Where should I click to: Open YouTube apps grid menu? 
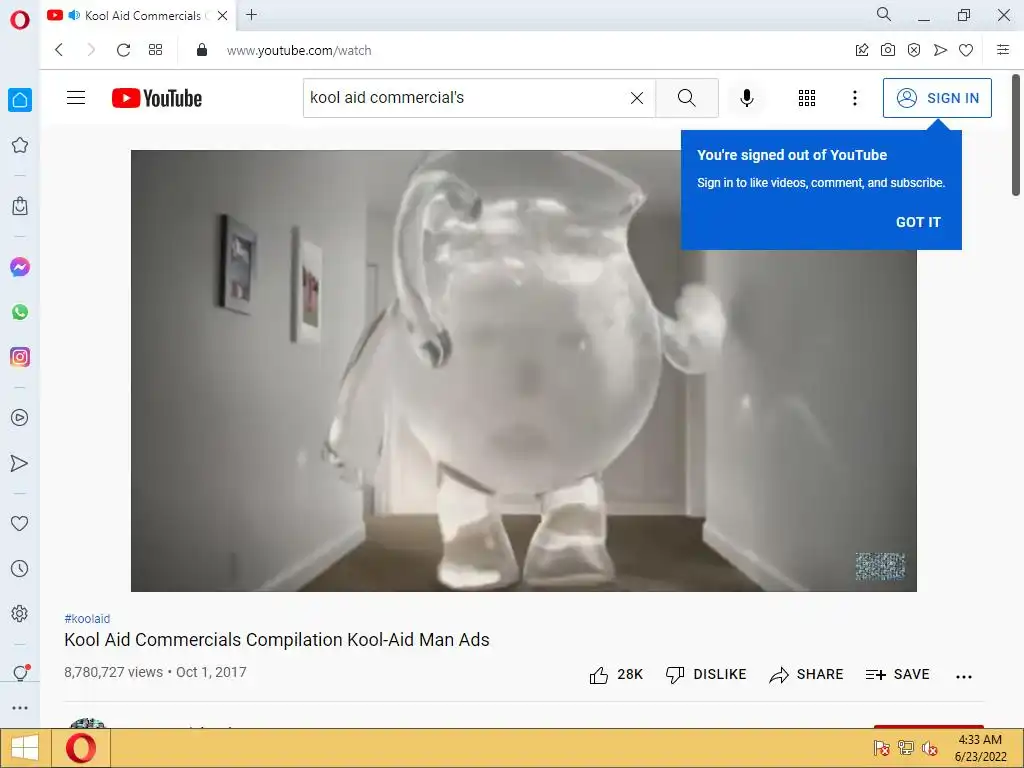[x=807, y=98]
